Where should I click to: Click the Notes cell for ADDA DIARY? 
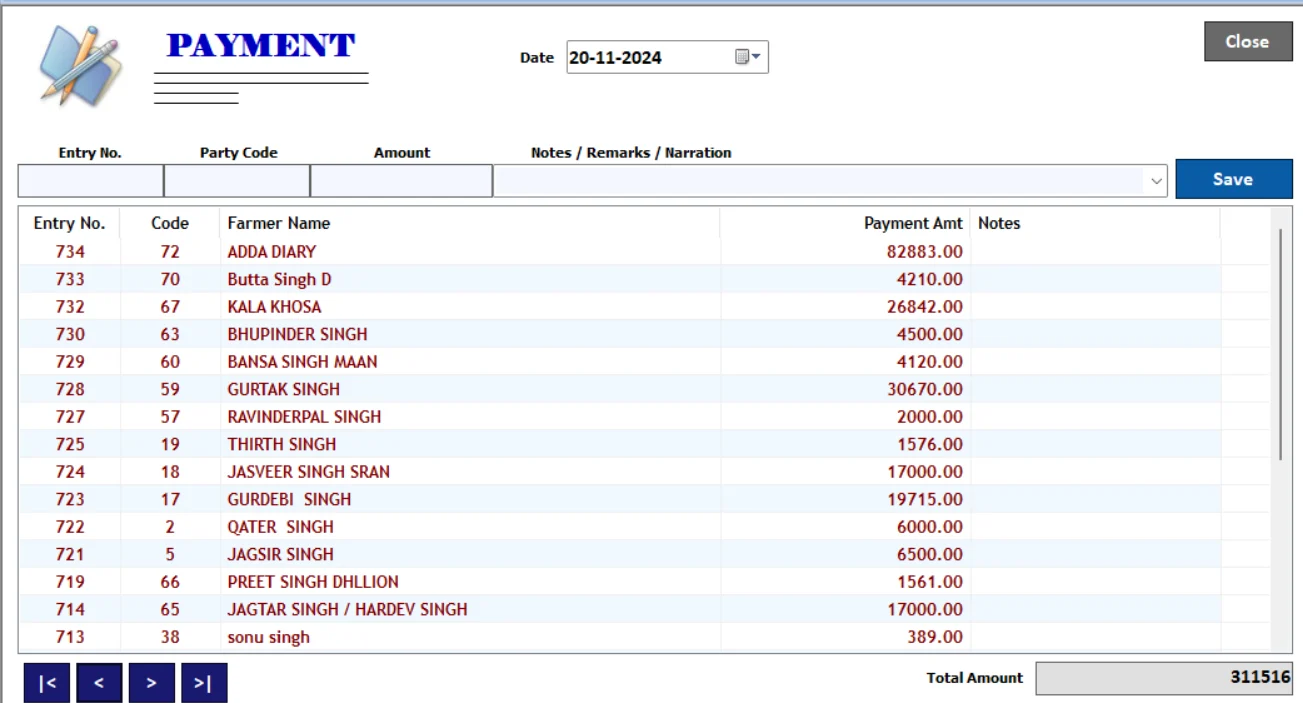(x=1095, y=252)
